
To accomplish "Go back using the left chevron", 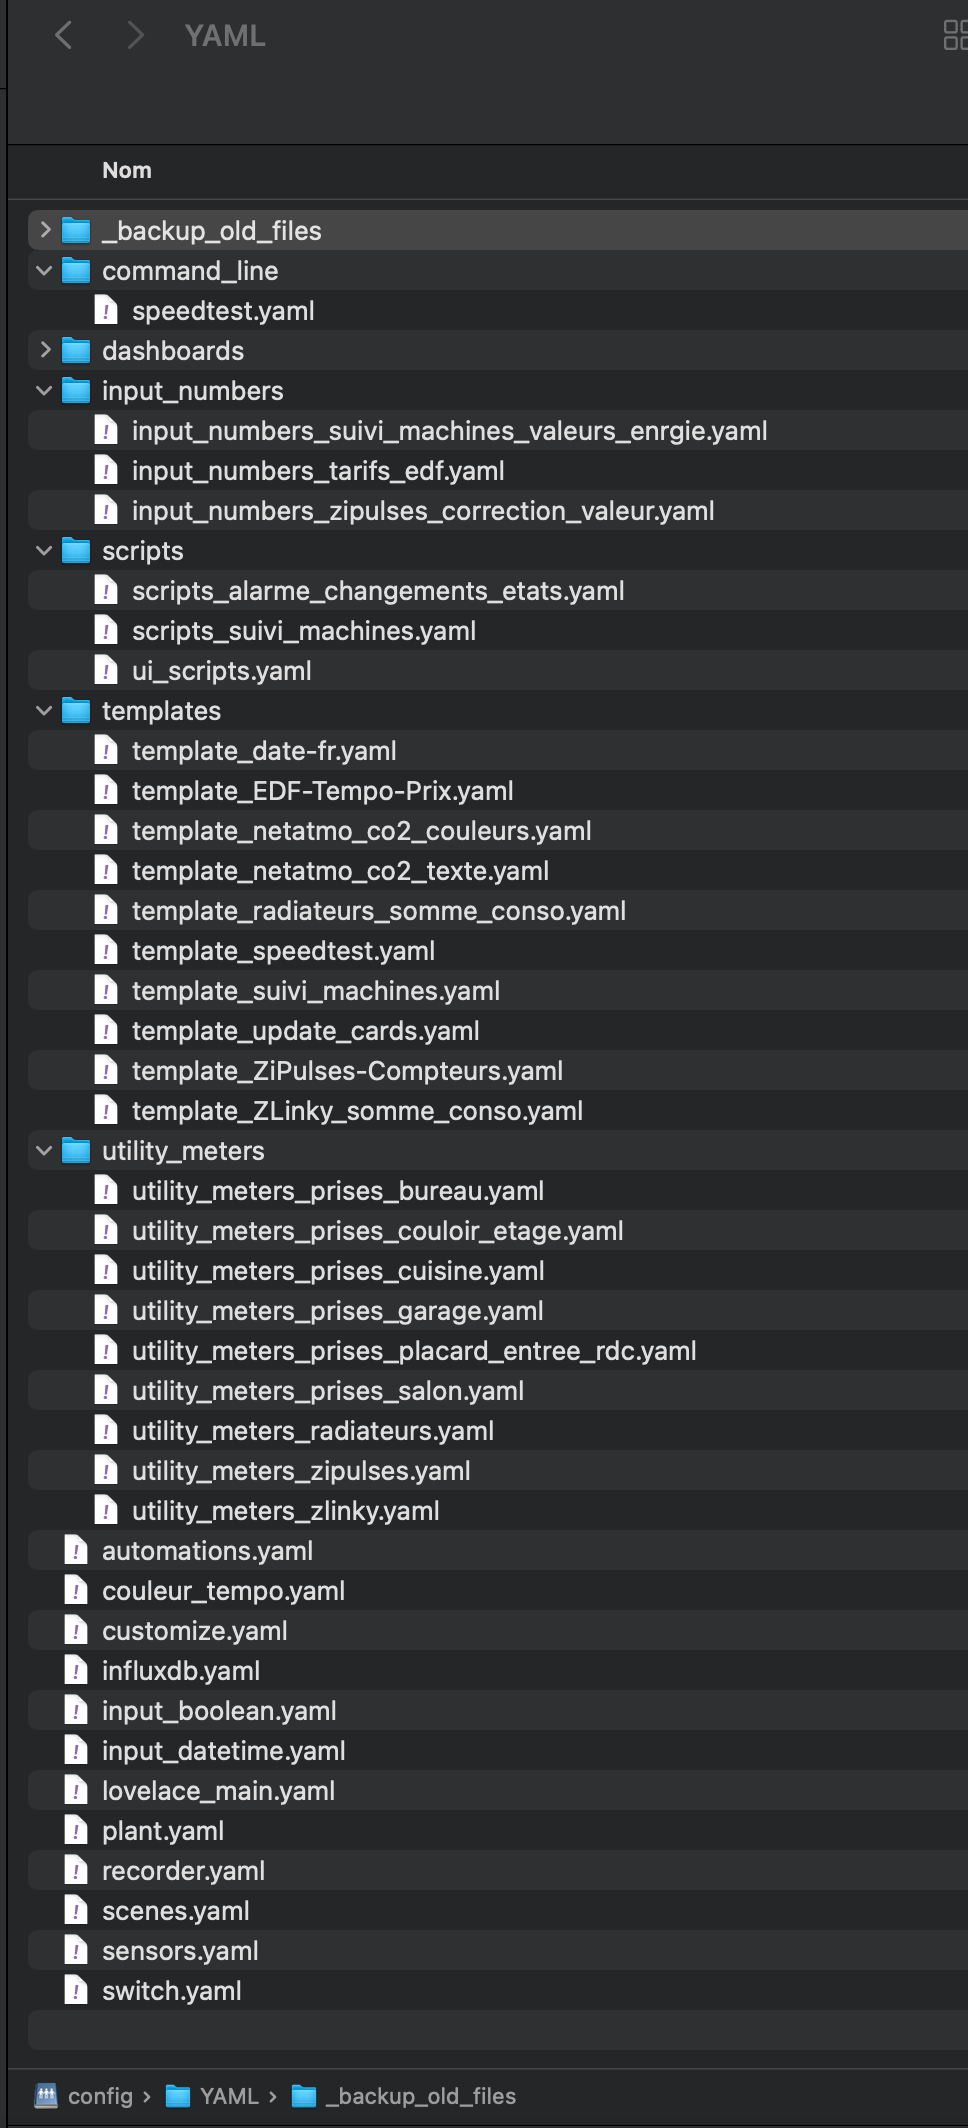I will (64, 36).
